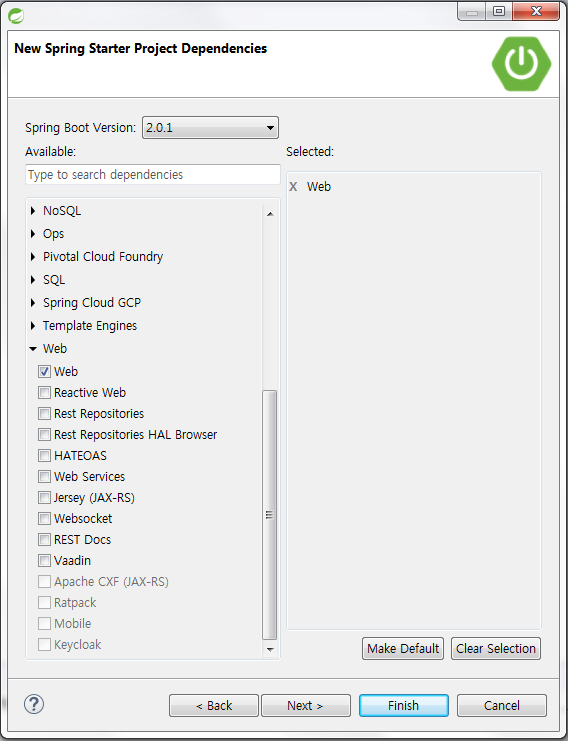Click the scroll up arrow of dependency list
This screenshot has height=741, width=568.
pyautogui.click(x=270, y=214)
